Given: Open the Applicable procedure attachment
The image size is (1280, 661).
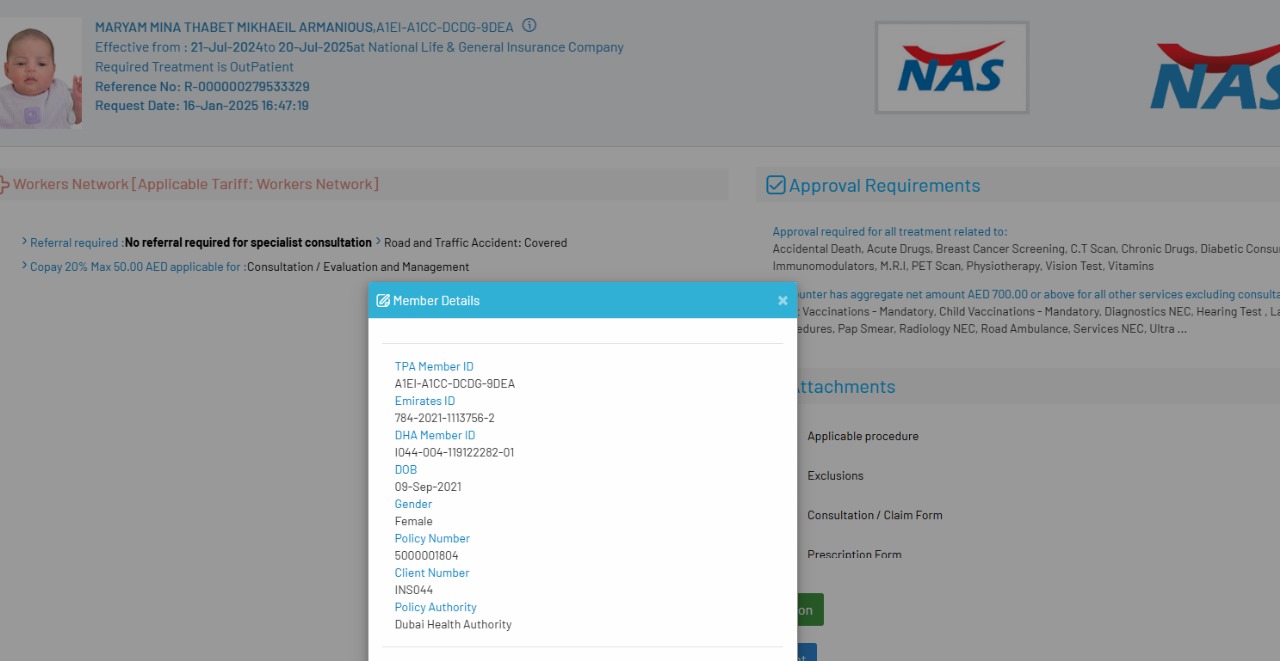Looking at the screenshot, I should [863, 436].
